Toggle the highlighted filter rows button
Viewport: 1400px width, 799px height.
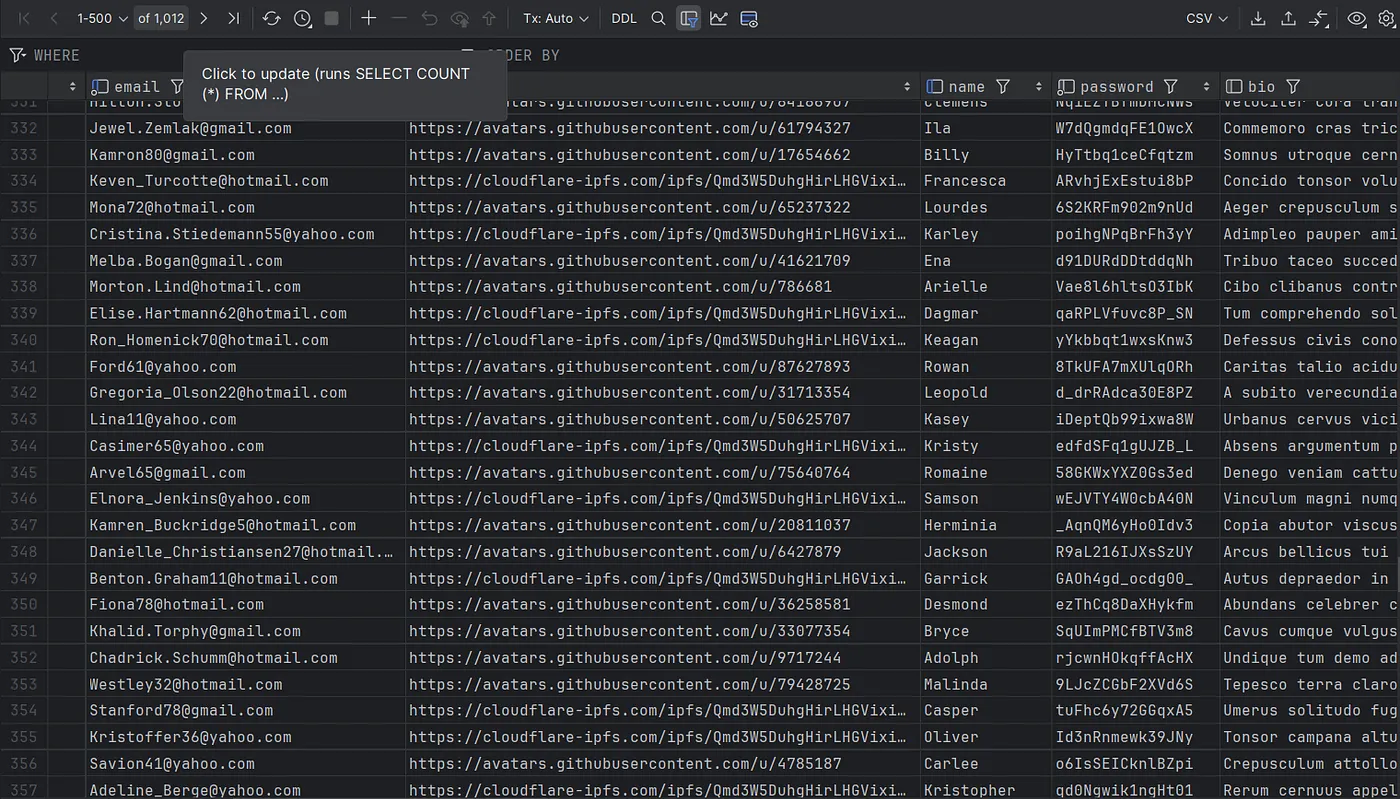click(688, 18)
